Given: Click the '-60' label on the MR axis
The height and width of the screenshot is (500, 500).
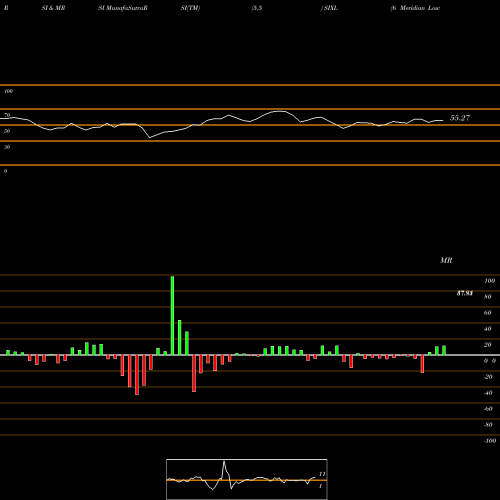Looking at the screenshot, I should [x=488, y=409].
